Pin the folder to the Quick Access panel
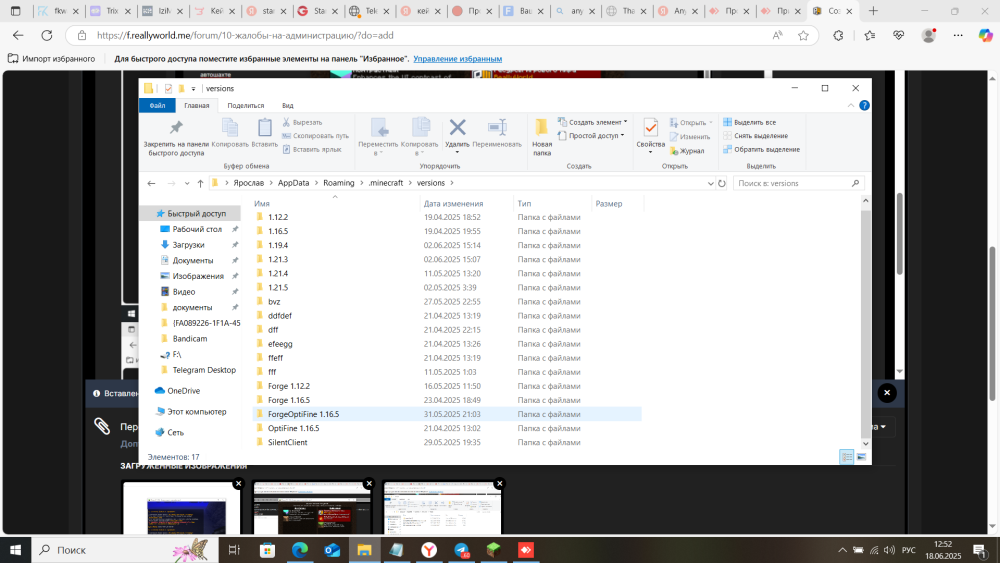The width and height of the screenshot is (1000, 563). [x=175, y=137]
